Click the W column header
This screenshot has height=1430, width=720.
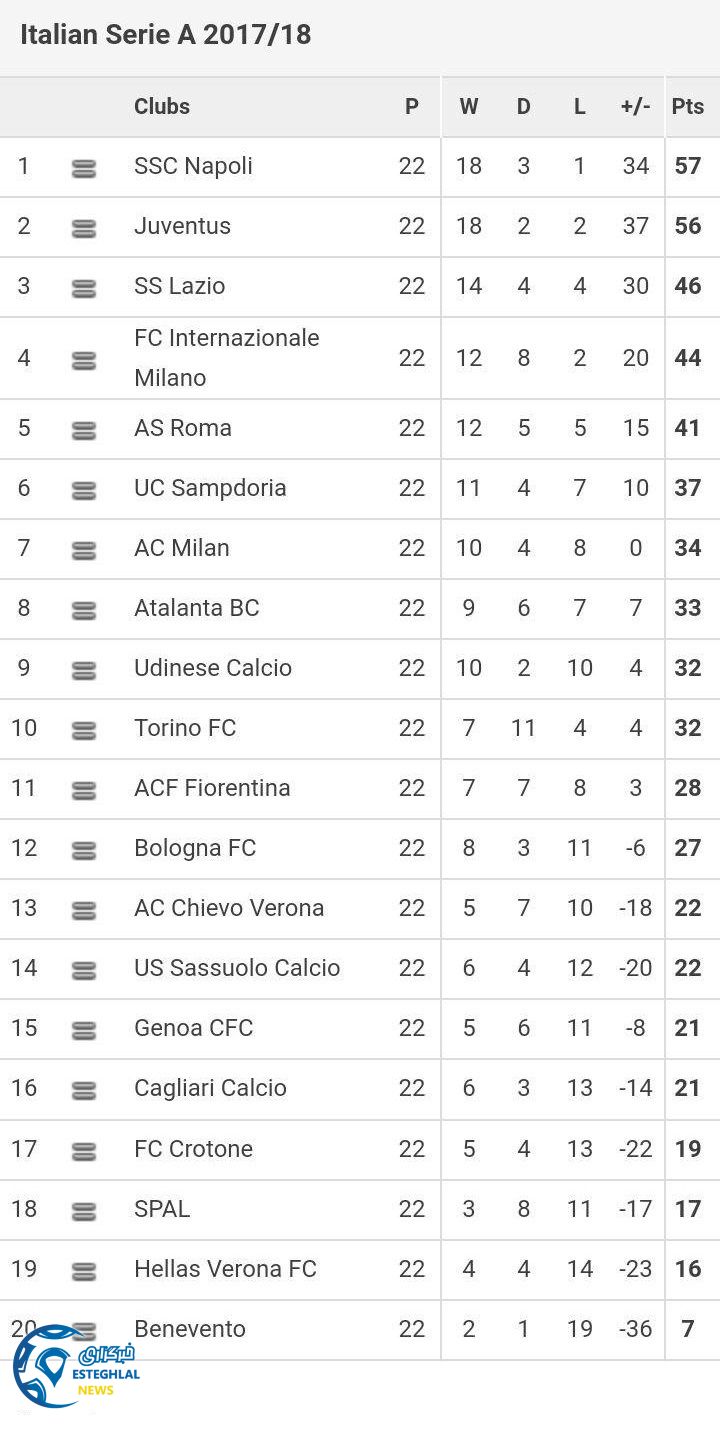pos(469,107)
